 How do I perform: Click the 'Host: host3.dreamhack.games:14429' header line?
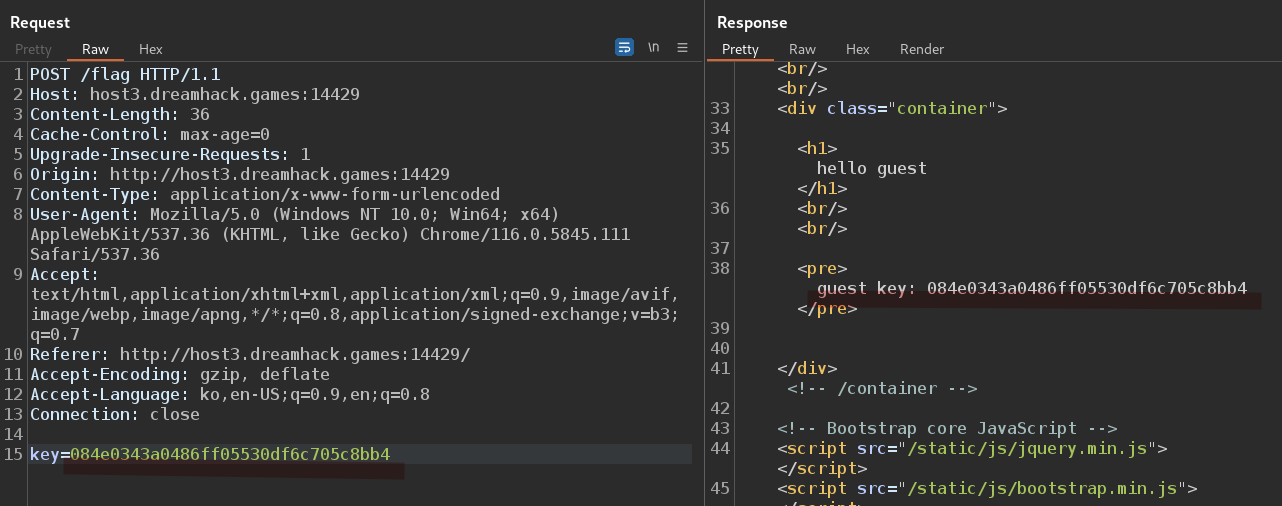pos(195,94)
